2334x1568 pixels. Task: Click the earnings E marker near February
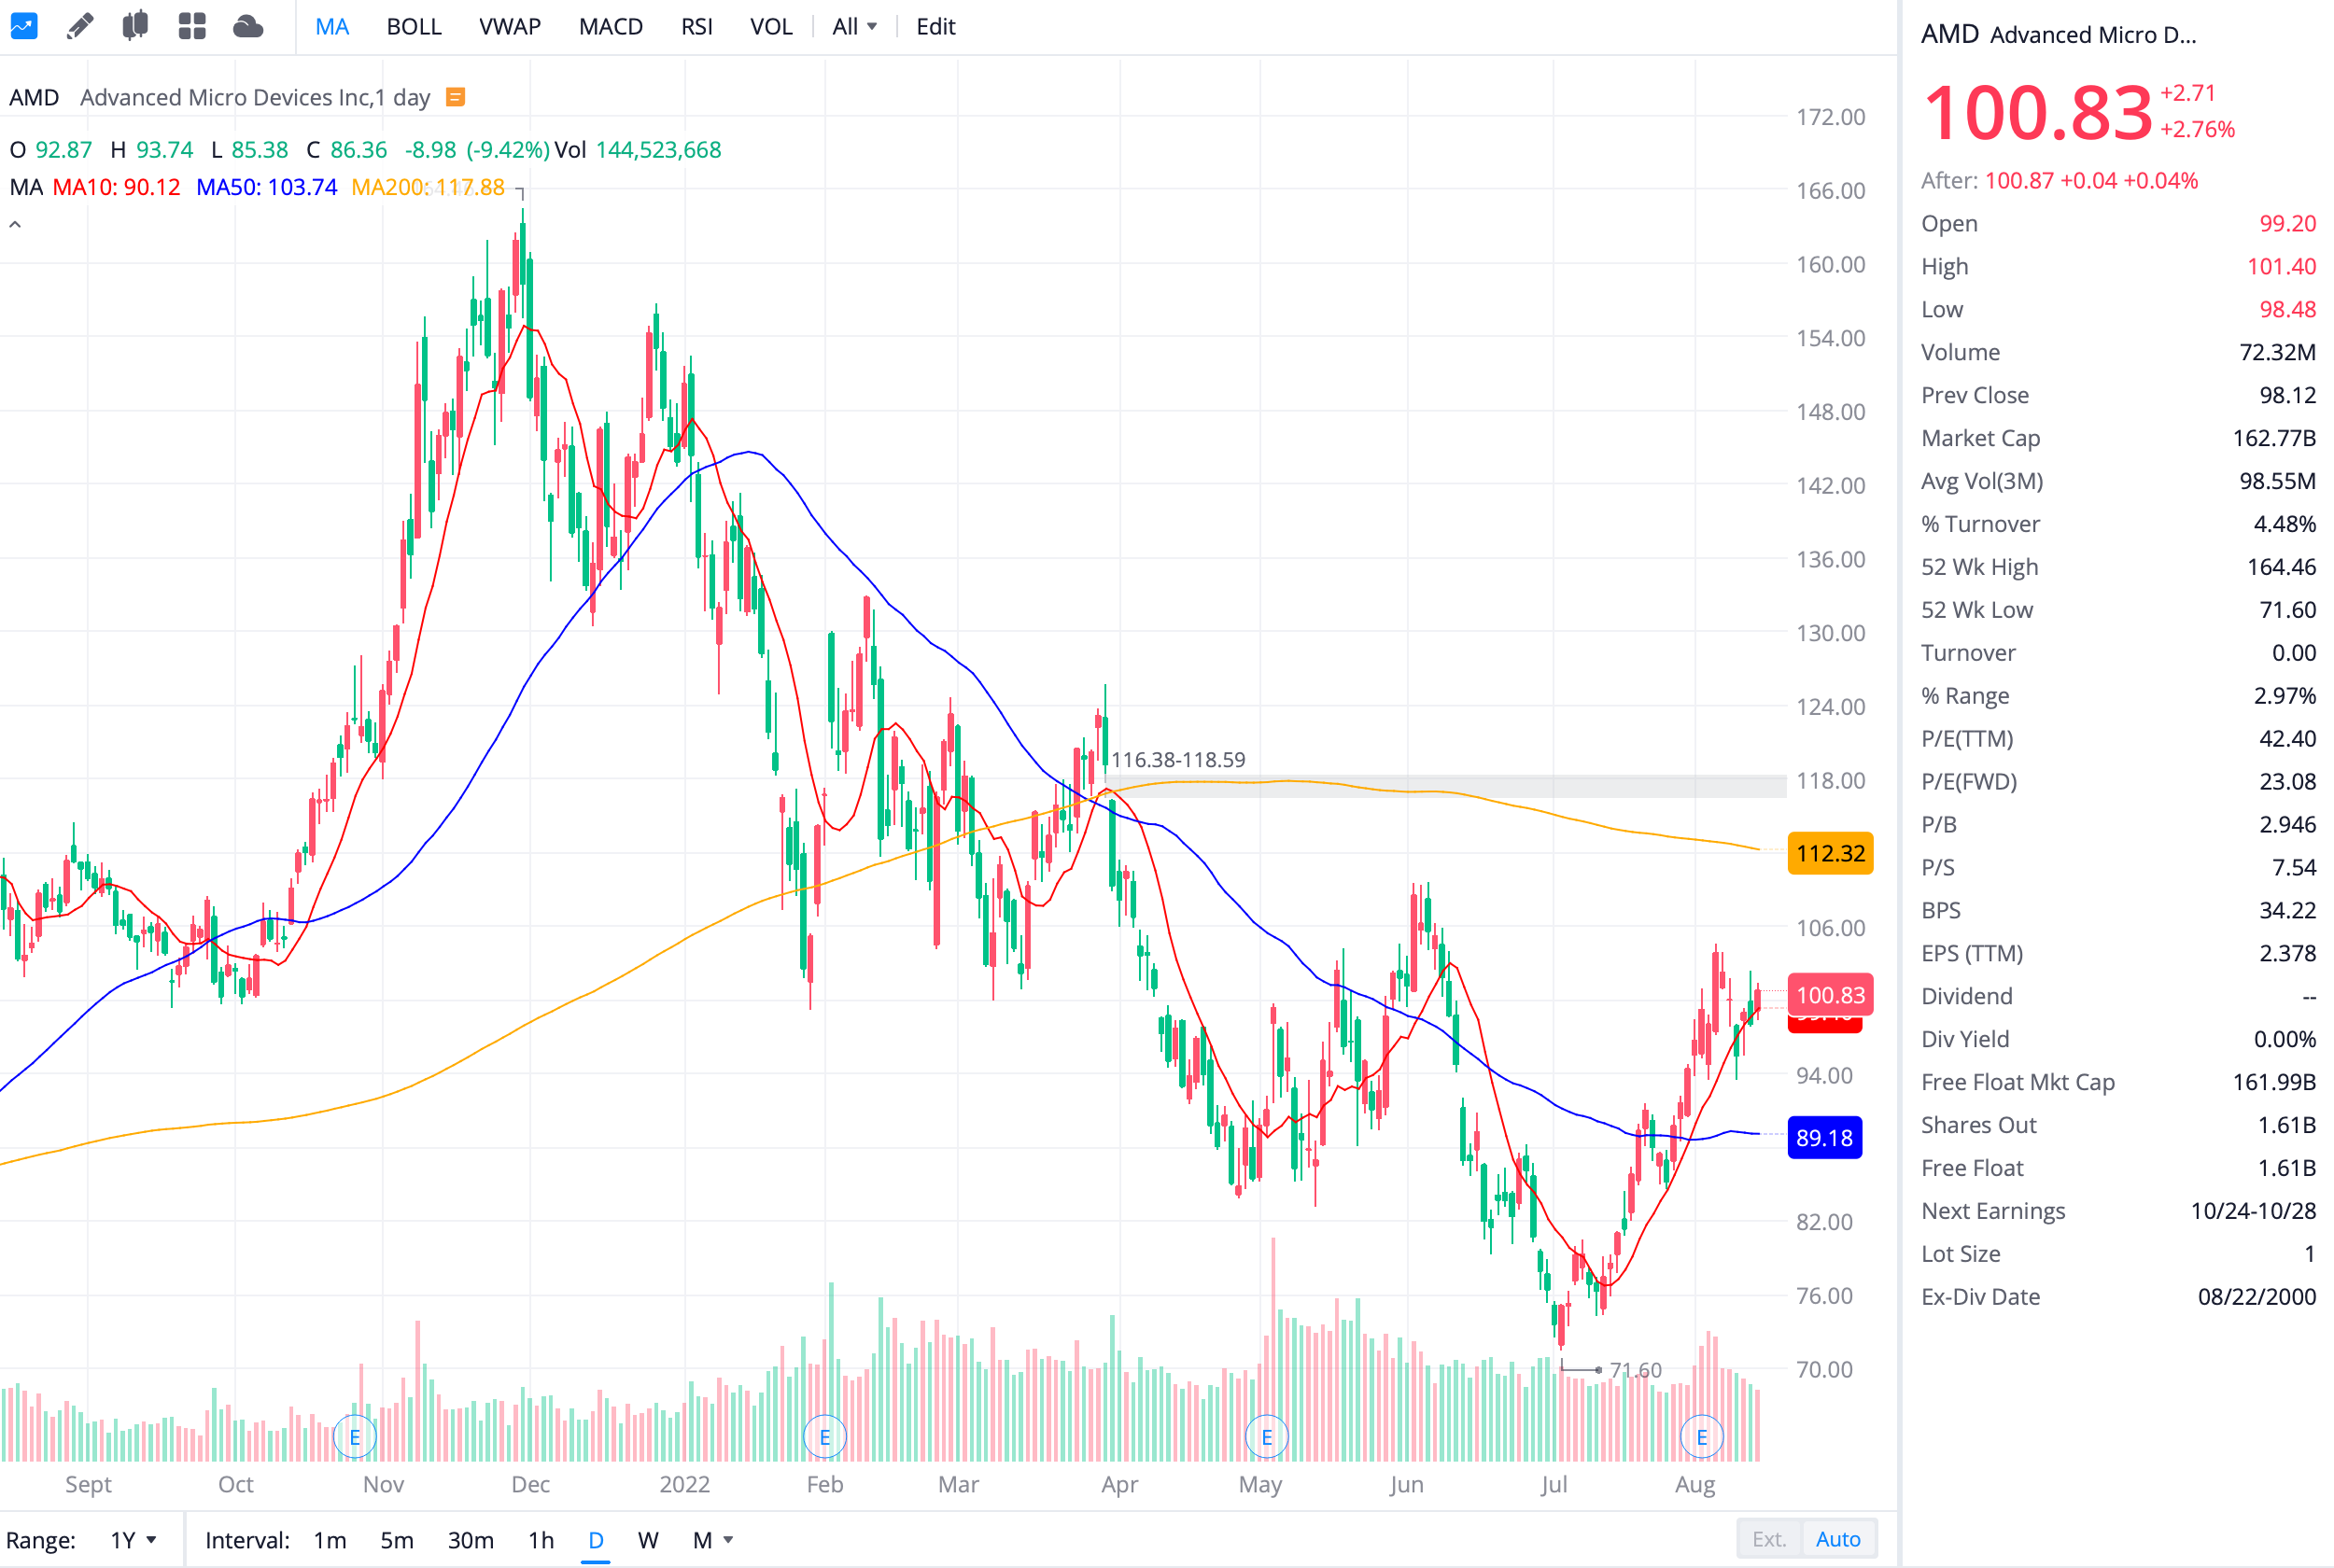pos(825,1435)
